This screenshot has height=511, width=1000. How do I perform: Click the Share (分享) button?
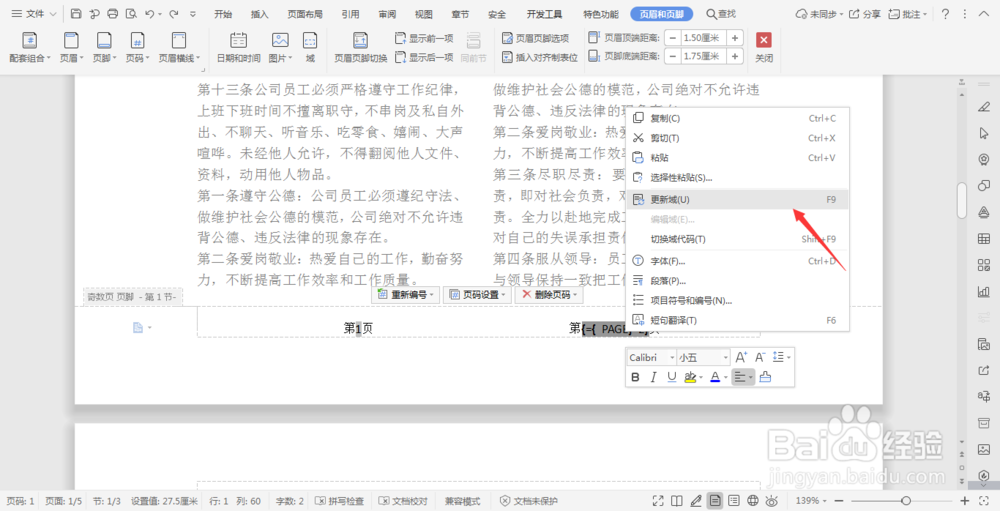(865, 13)
